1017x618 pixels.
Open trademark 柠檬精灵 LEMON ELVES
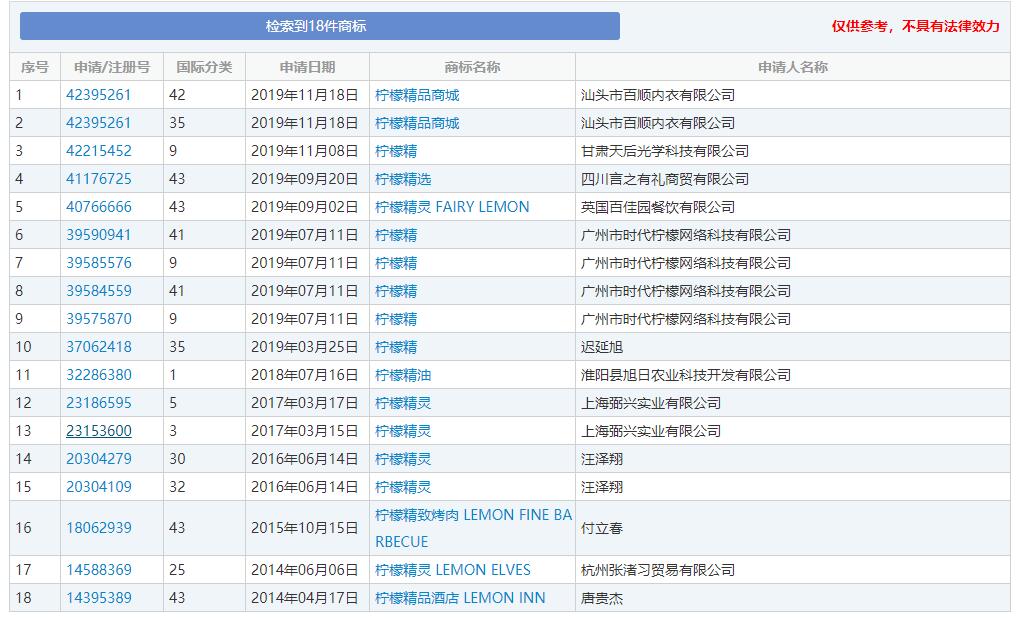pos(452,570)
